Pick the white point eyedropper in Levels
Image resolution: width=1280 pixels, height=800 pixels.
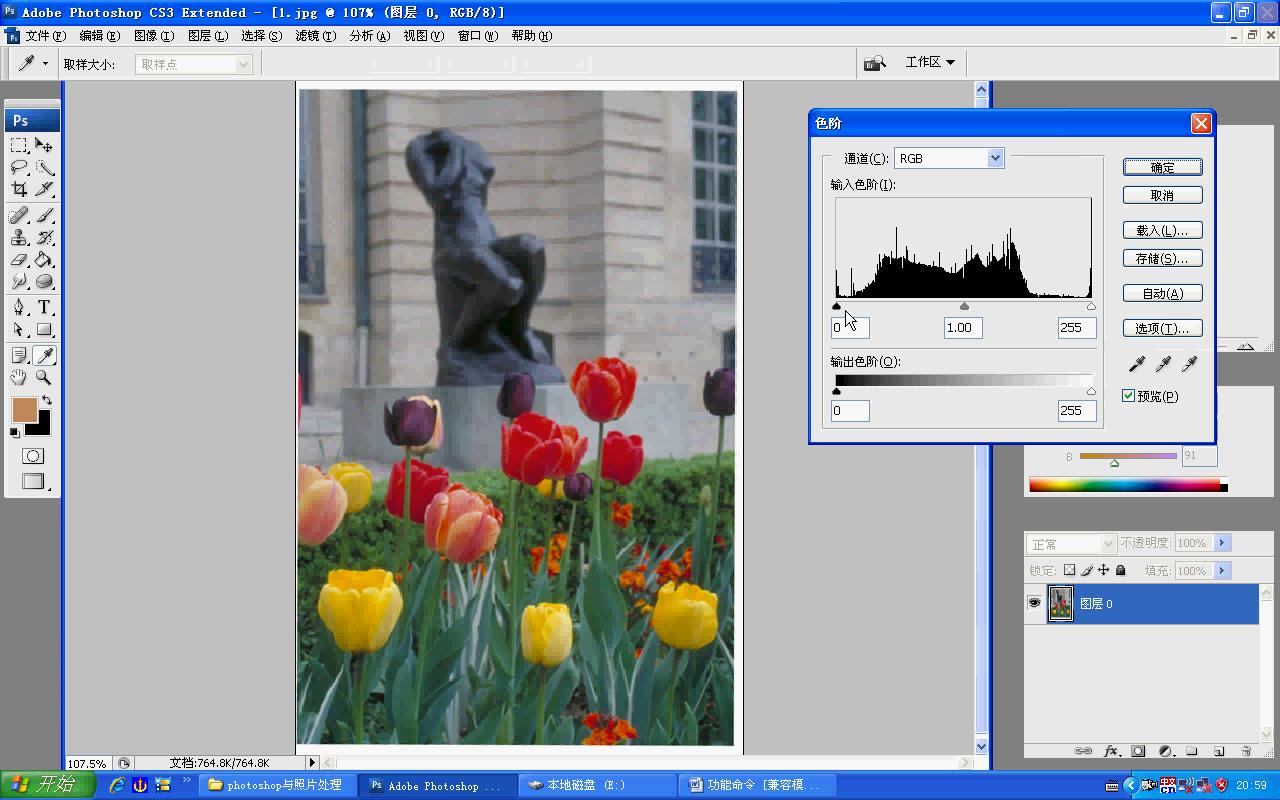coord(1189,365)
